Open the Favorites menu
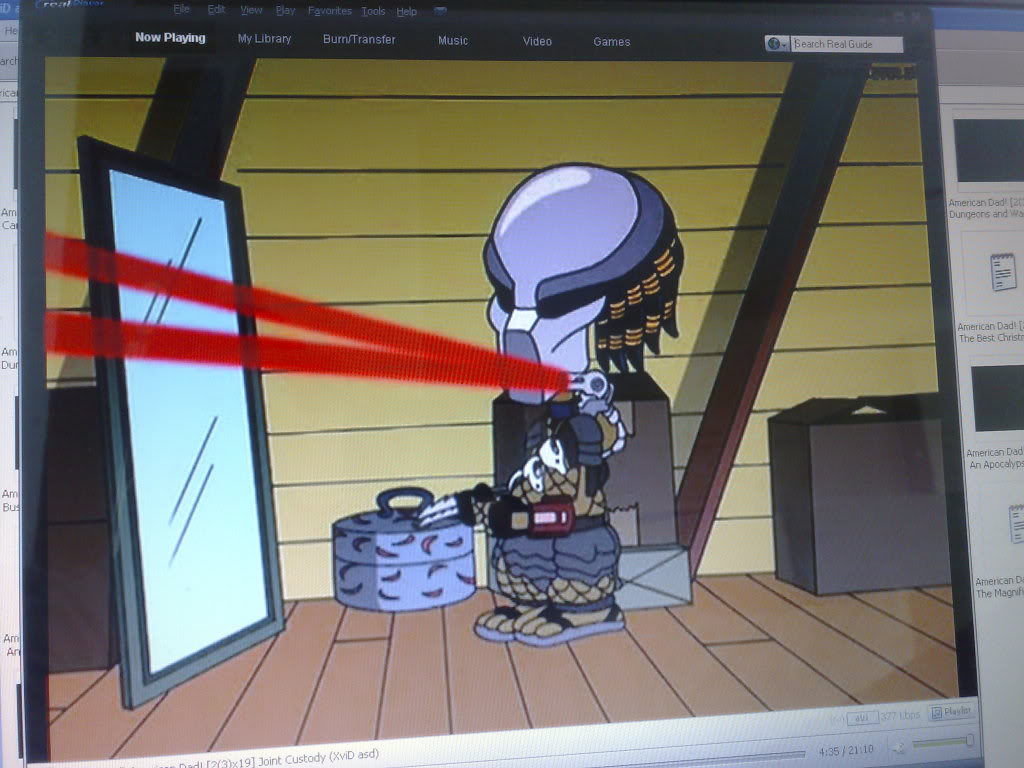The image size is (1024, 768). (330, 10)
